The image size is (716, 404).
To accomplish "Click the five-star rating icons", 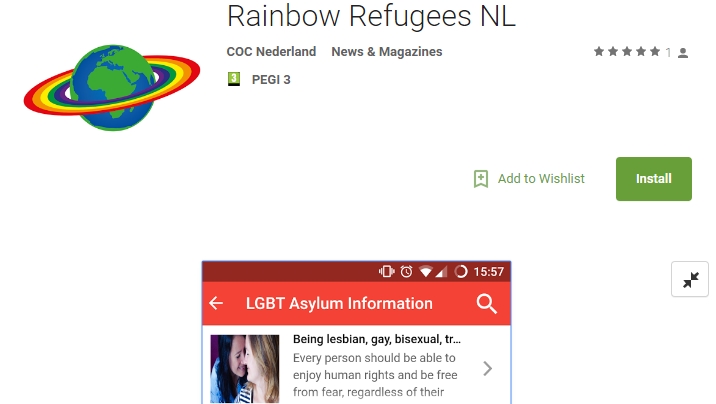I will pyautogui.click(x=627, y=52).
